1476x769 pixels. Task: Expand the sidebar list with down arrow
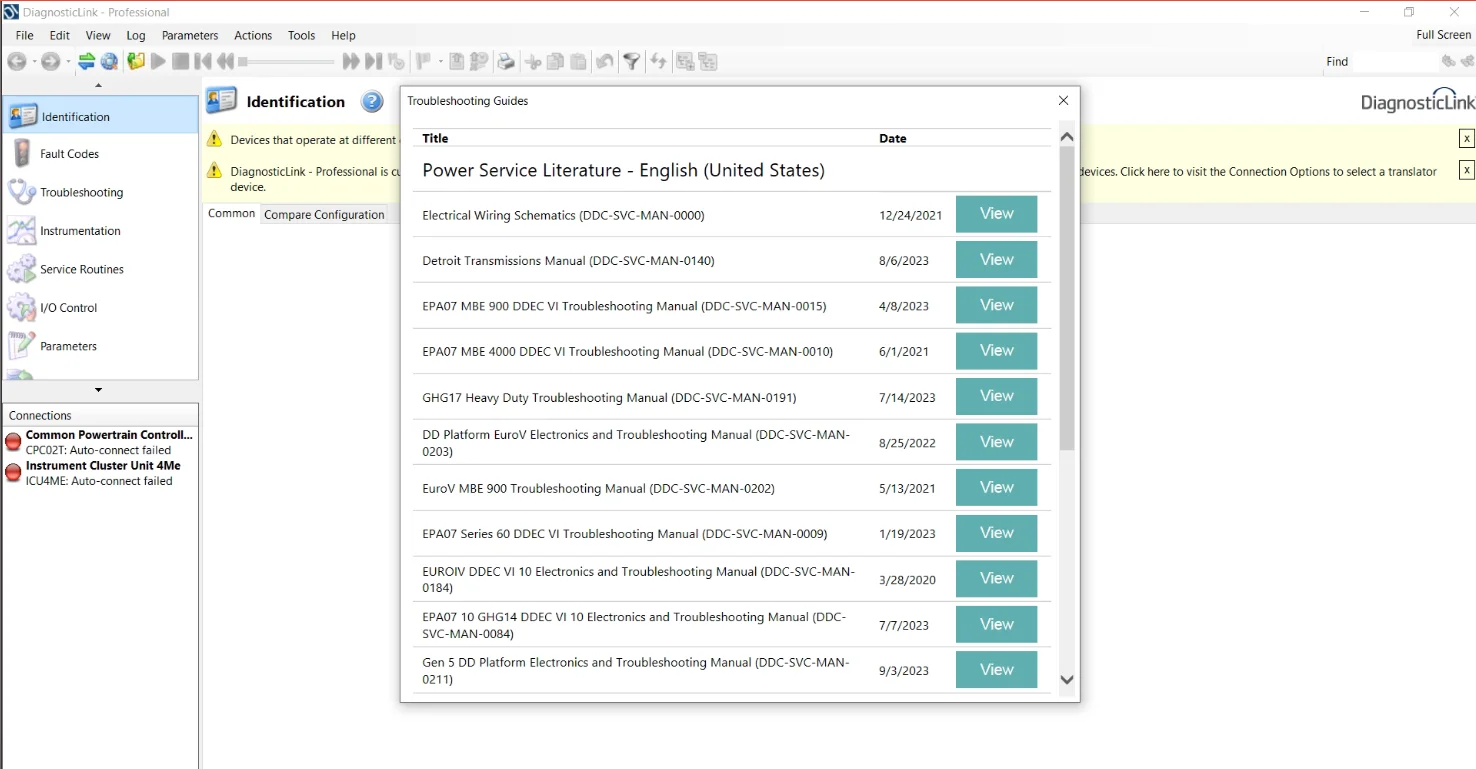pyautogui.click(x=98, y=390)
